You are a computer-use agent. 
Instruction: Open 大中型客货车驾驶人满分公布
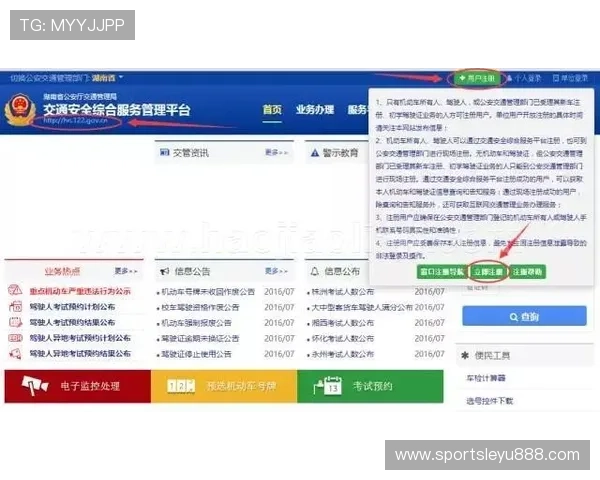(362, 307)
